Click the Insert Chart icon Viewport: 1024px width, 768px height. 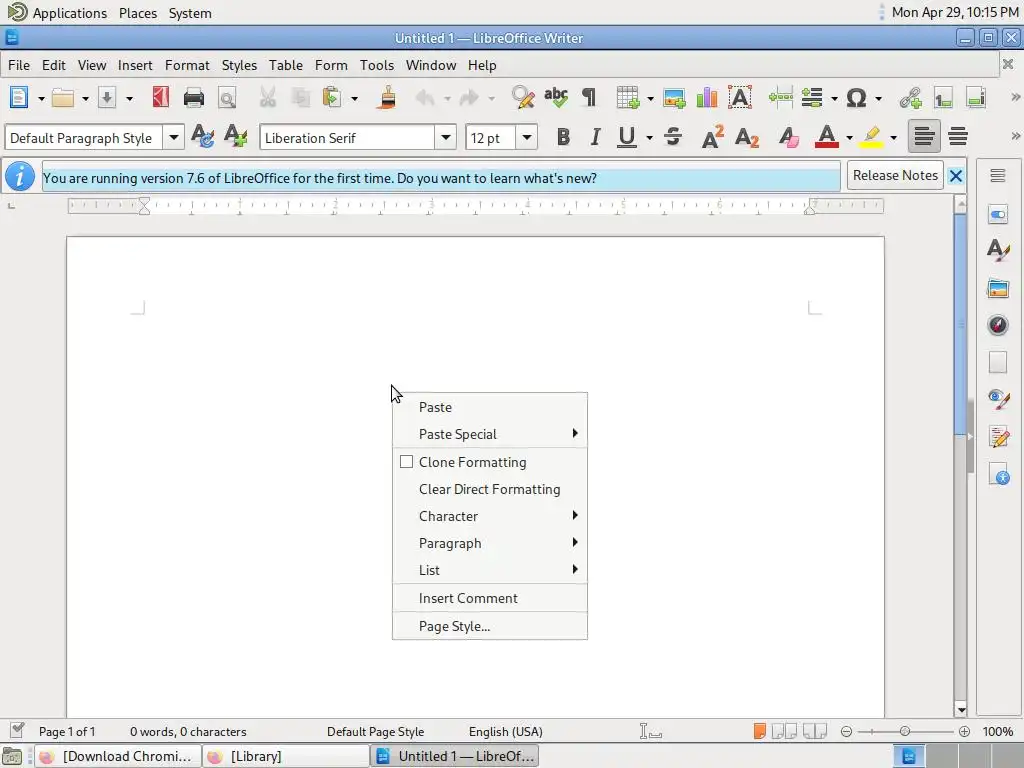click(707, 98)
